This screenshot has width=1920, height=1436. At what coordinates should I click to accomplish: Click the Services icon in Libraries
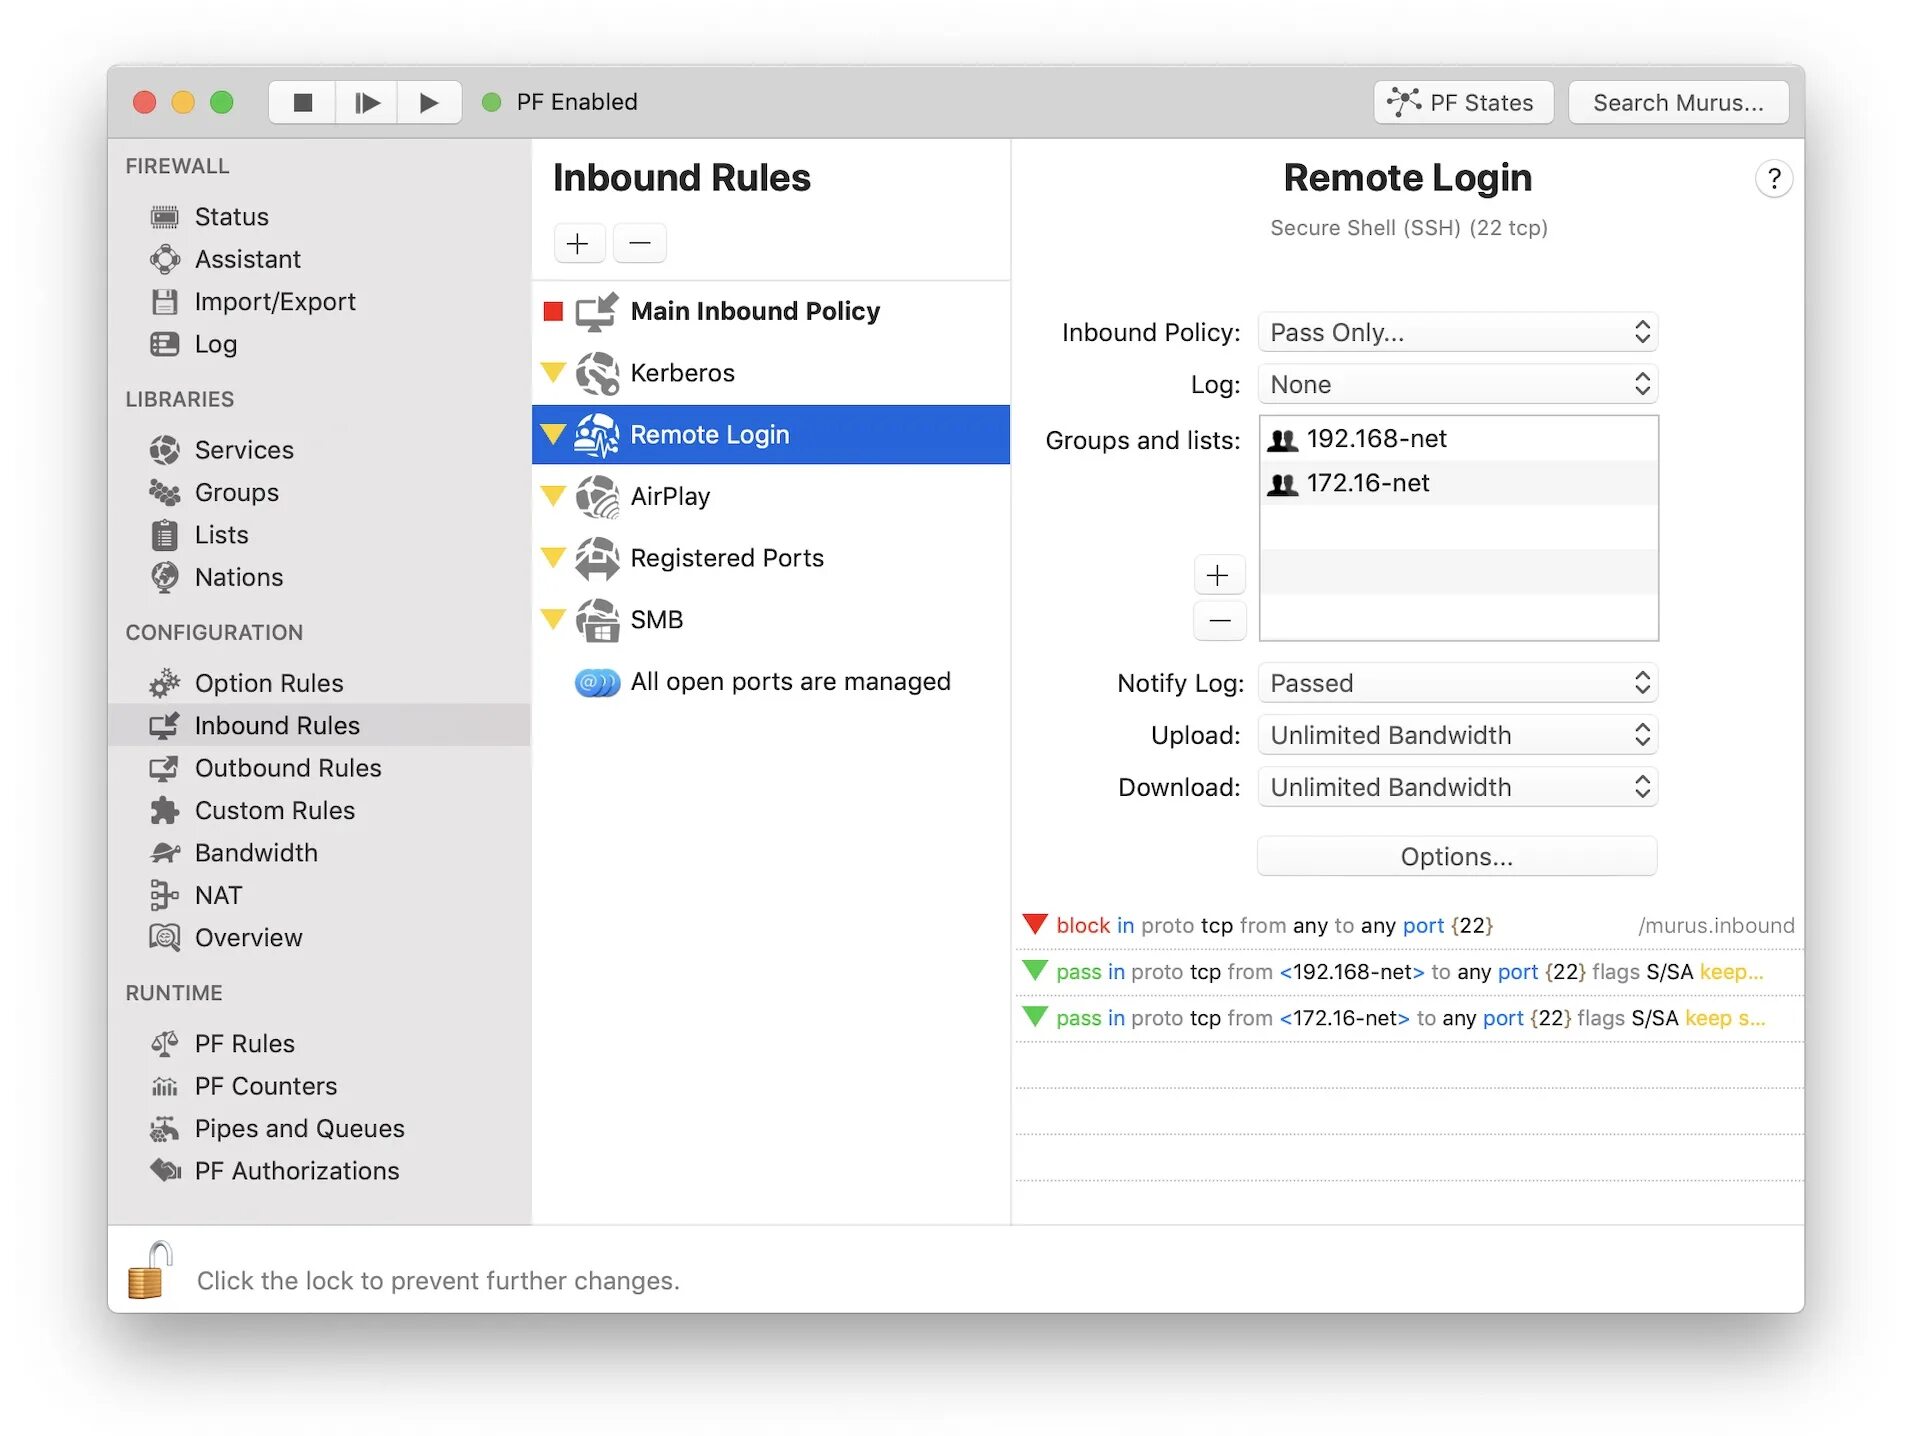point(164,448)
